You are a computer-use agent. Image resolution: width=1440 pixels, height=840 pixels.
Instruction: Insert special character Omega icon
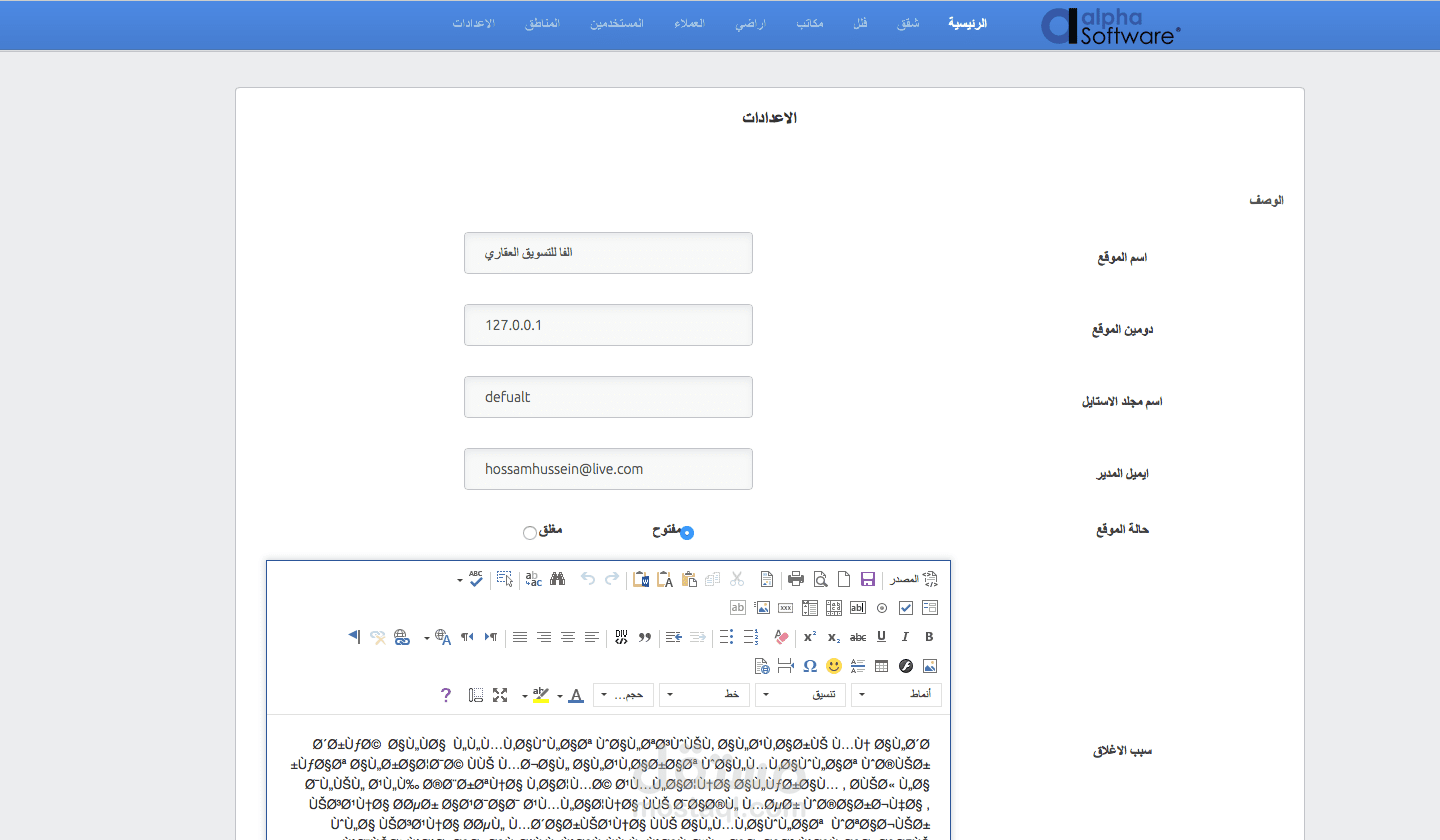(809, 665)
